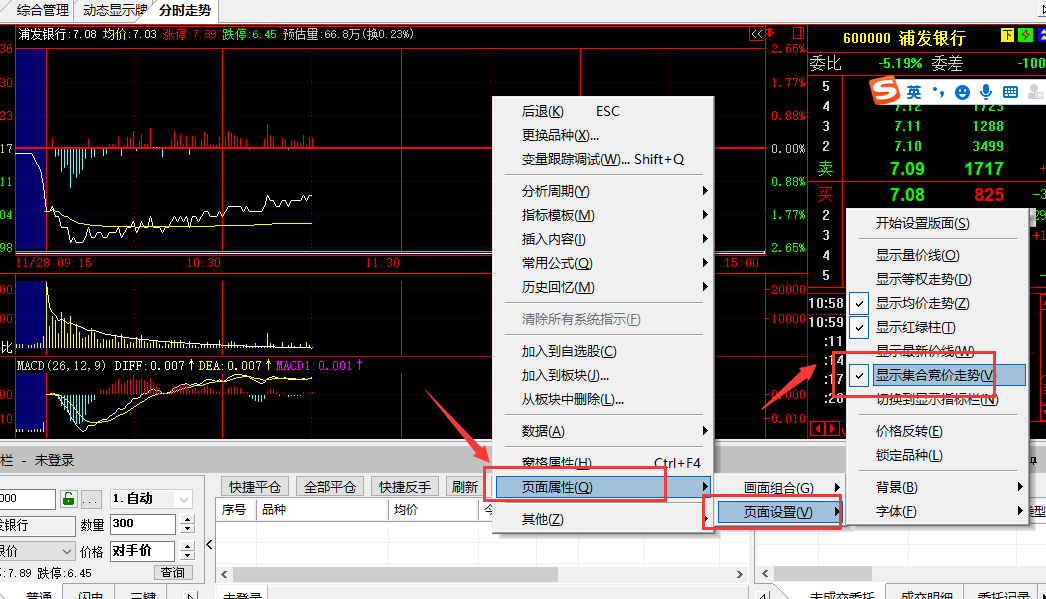Click the ... browse button by padlock
The image size is (1046, 599).
click(91, 499)
